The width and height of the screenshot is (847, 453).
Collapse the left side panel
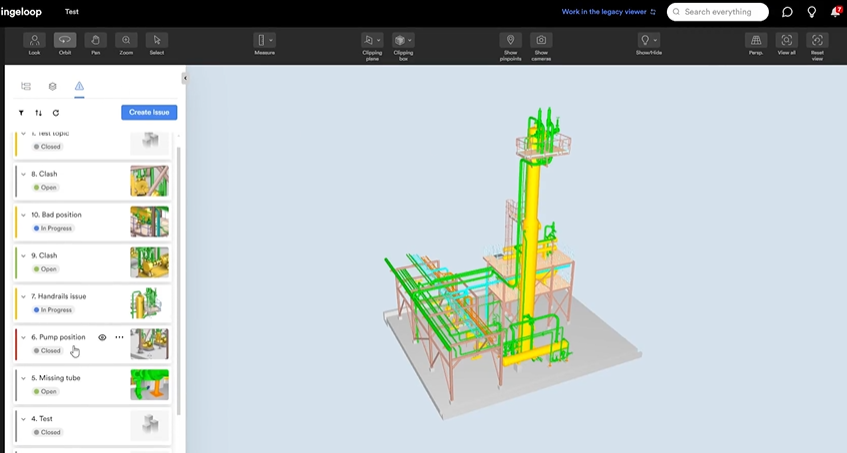point(185,78)
